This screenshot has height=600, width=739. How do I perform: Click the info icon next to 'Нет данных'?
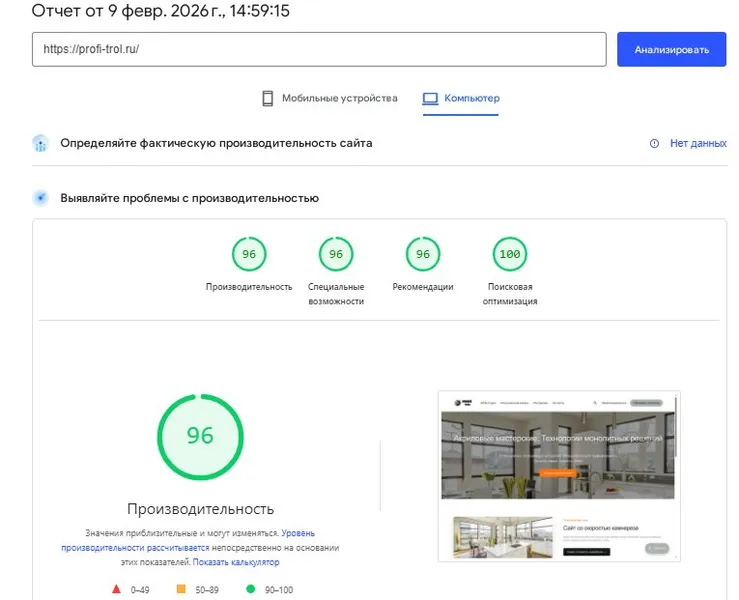pos(655,143)
